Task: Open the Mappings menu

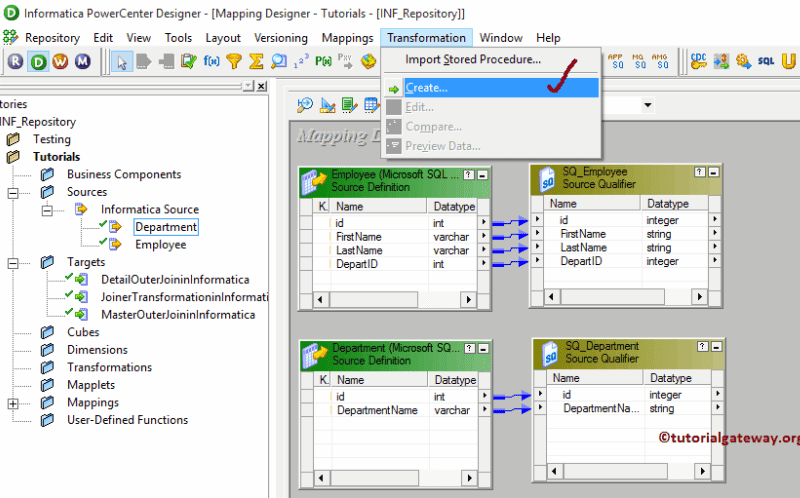Action: coord(347,38)
